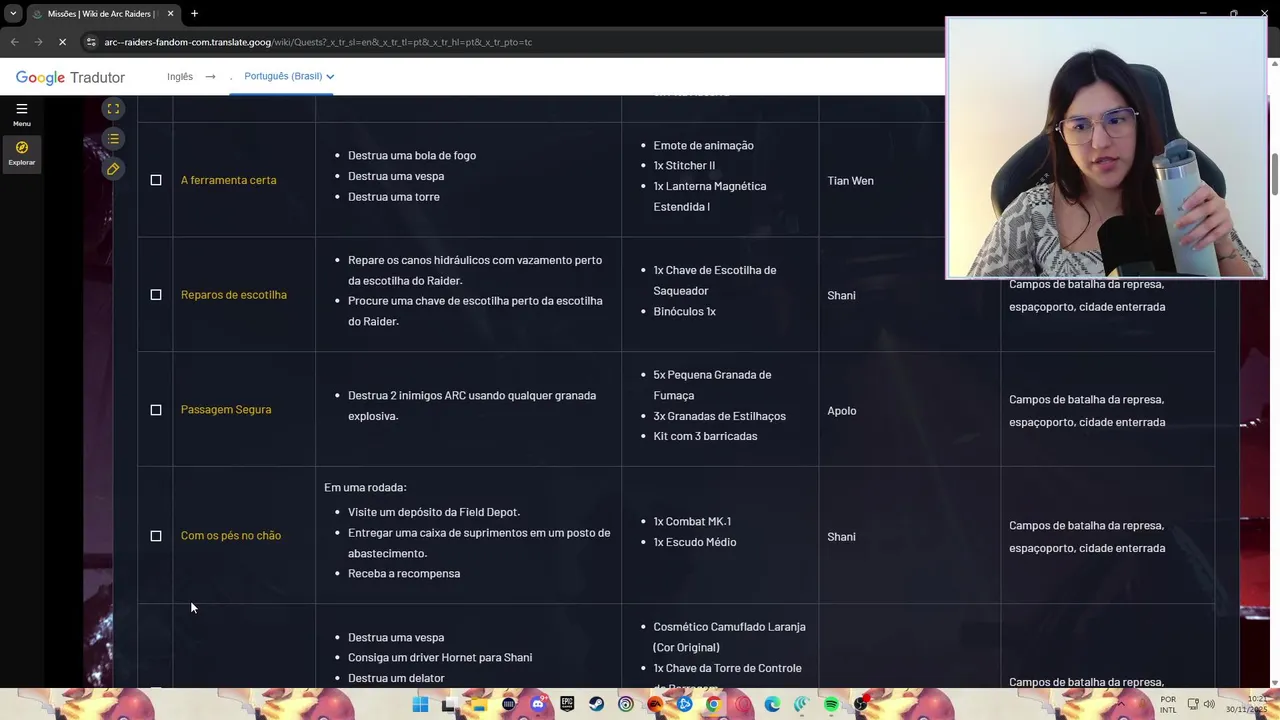Open Epic Games Launcher from taskbar

(x=567, y=704)
